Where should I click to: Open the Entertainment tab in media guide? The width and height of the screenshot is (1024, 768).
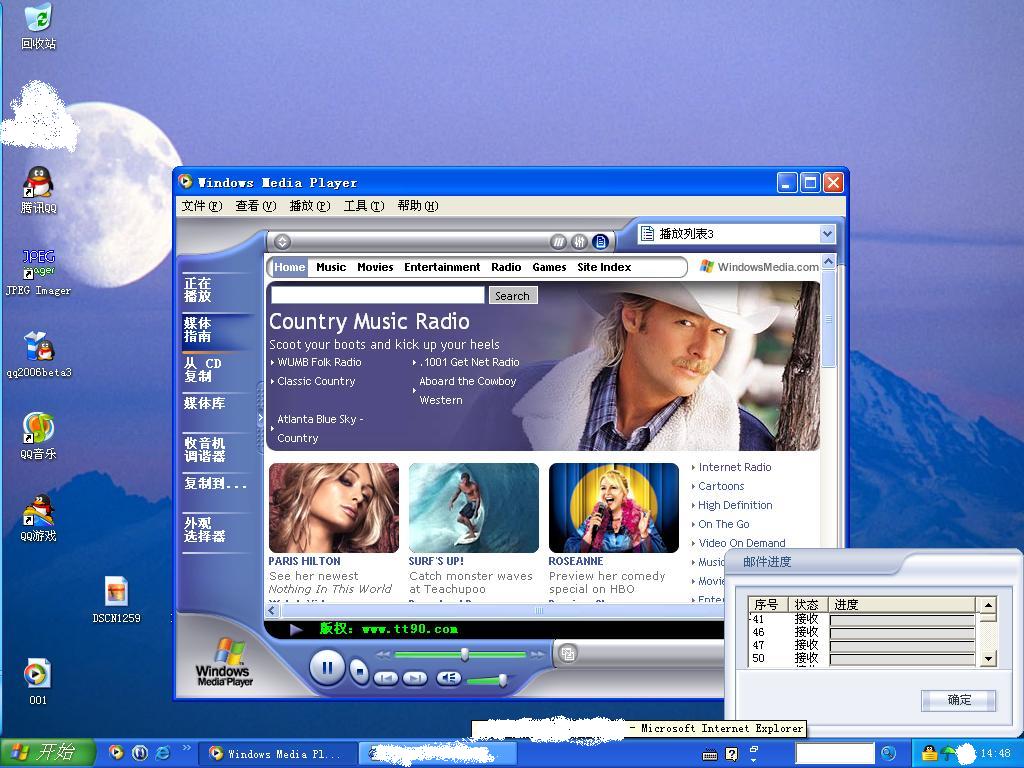coord(442,267)
